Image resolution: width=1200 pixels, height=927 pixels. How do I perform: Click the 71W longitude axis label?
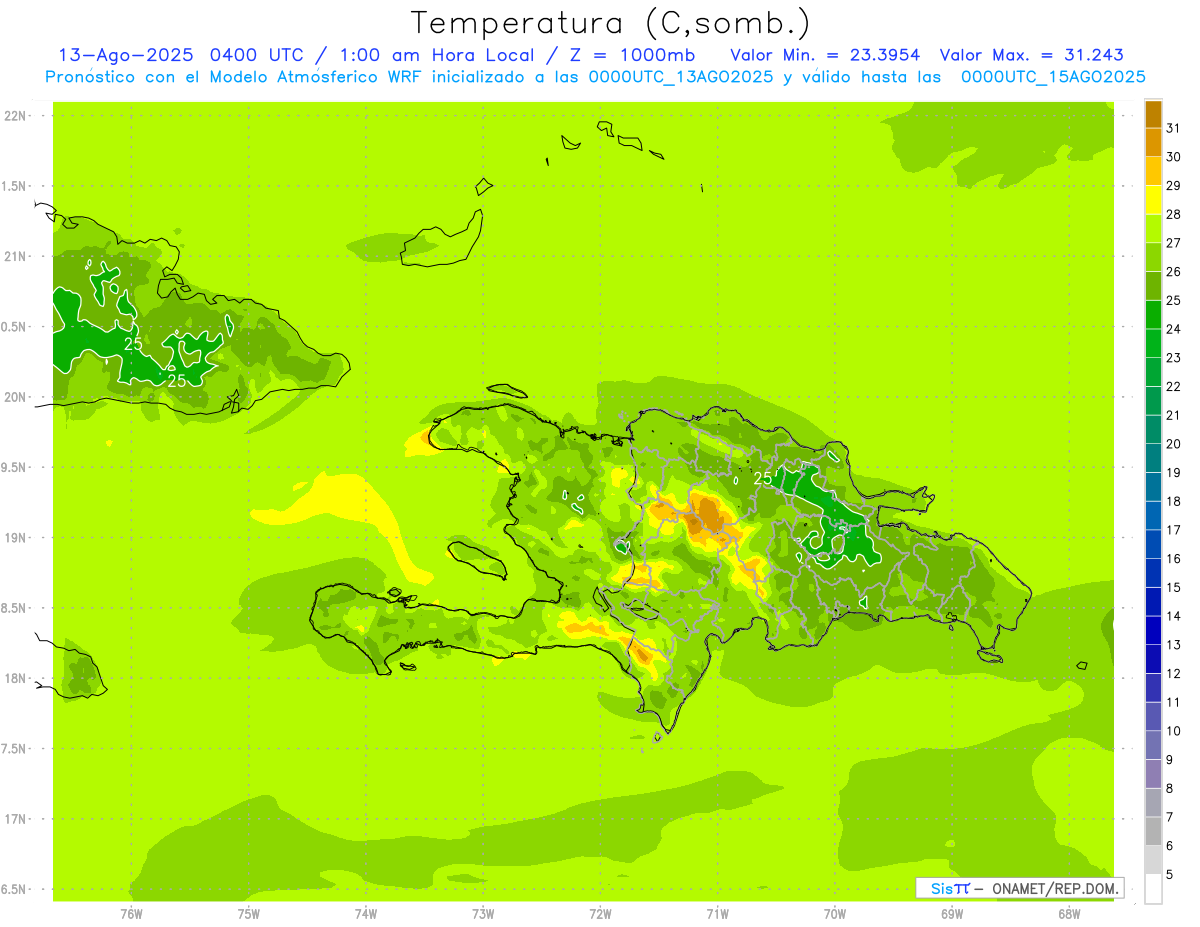pyautogui.click(x=717, y=914)
